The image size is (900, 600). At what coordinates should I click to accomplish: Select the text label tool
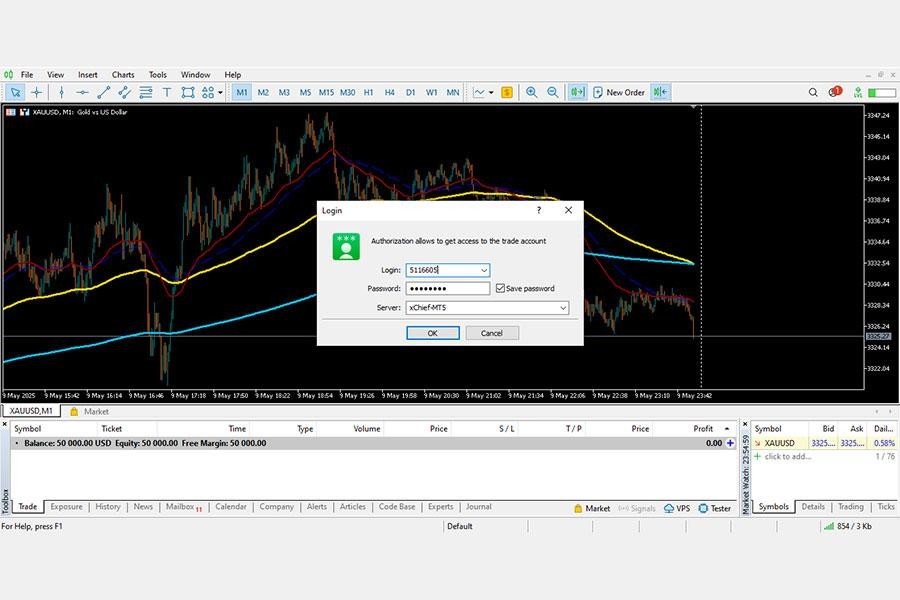click(167, 92)
